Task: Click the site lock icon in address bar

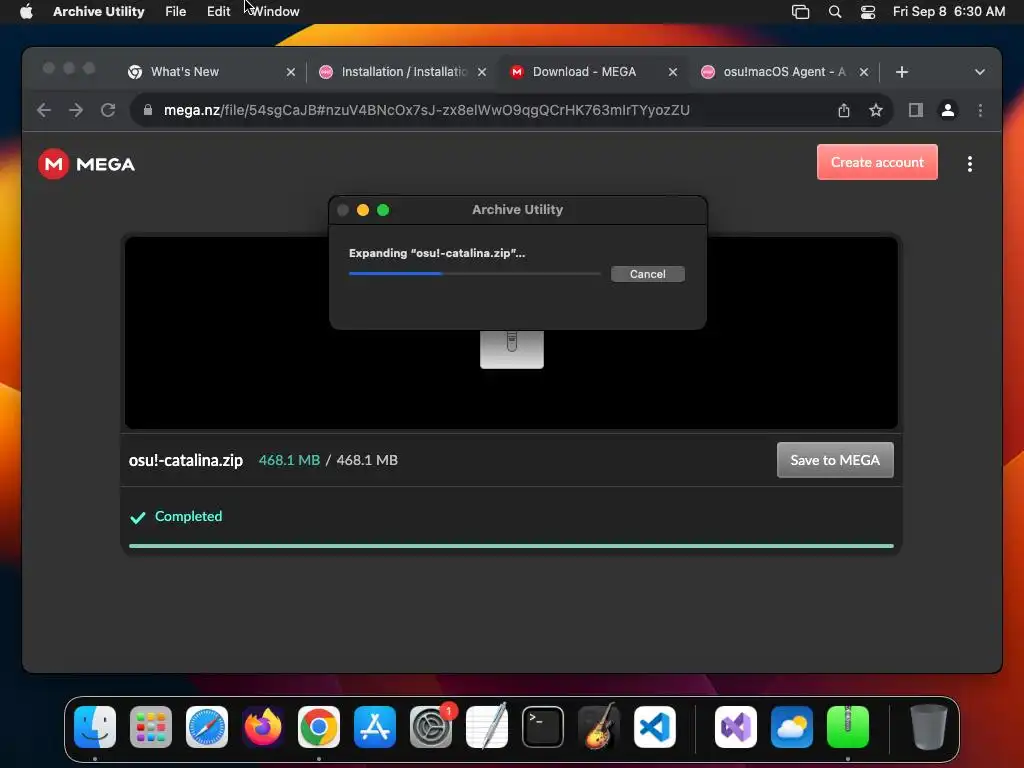Action: pyautogui.click(x=148, y=110)
